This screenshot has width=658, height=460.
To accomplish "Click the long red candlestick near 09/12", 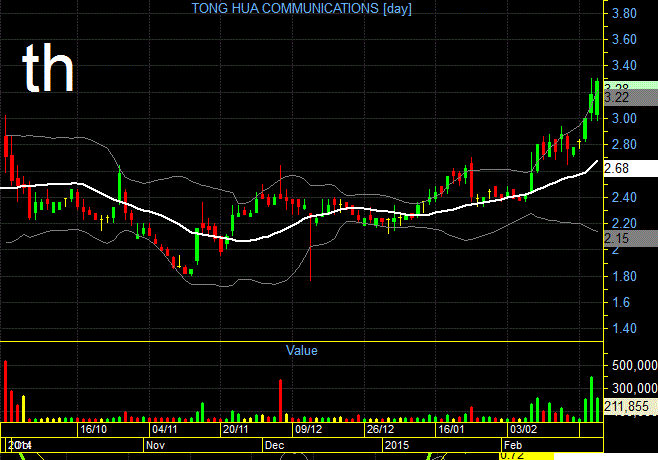I will pos(311,247).
